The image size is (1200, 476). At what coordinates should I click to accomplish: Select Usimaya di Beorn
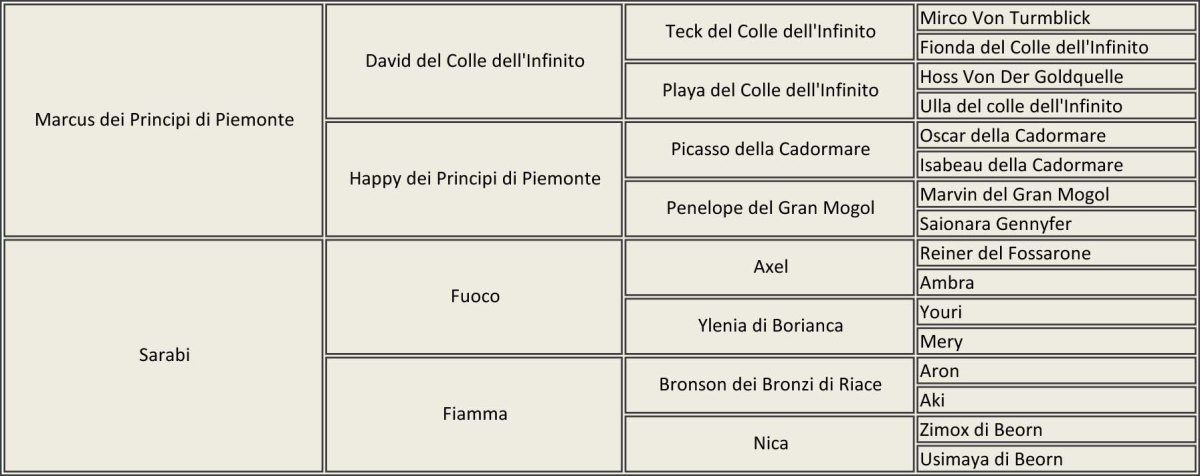tap(991, 459)
